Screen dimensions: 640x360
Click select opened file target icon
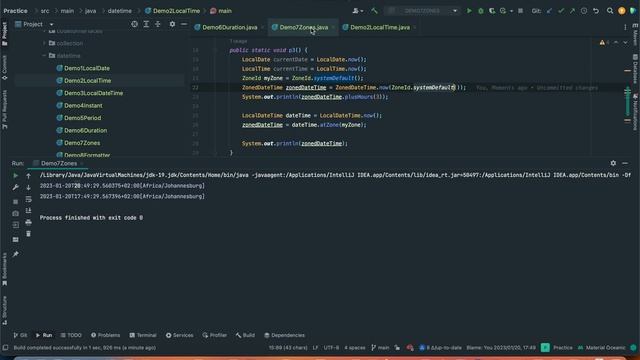coord(134,24)
